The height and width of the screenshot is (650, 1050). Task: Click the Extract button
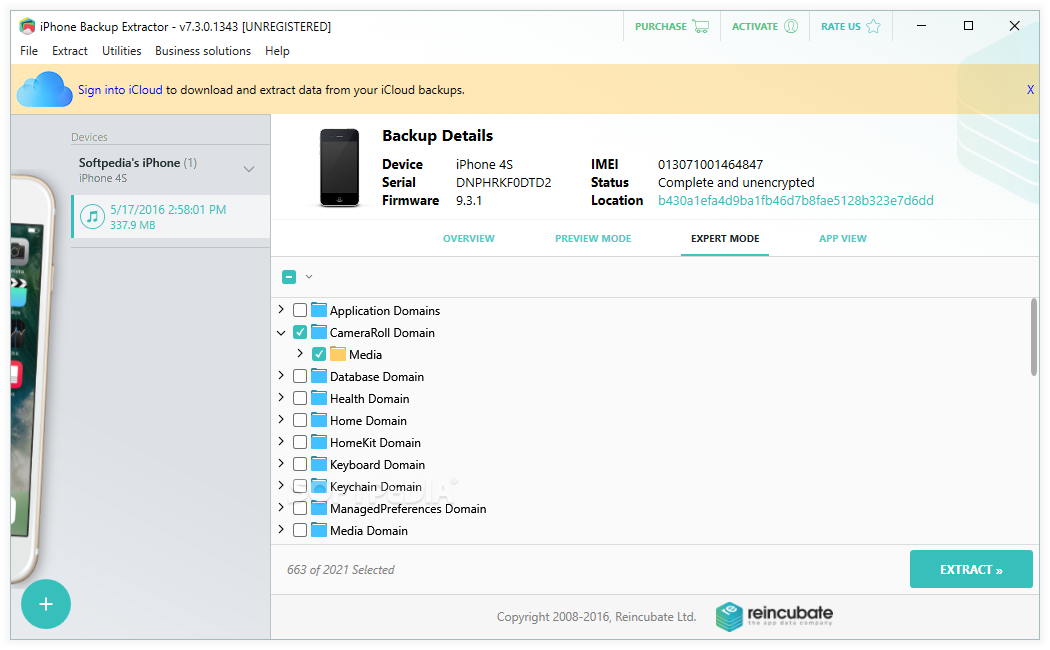pos(971,570)
